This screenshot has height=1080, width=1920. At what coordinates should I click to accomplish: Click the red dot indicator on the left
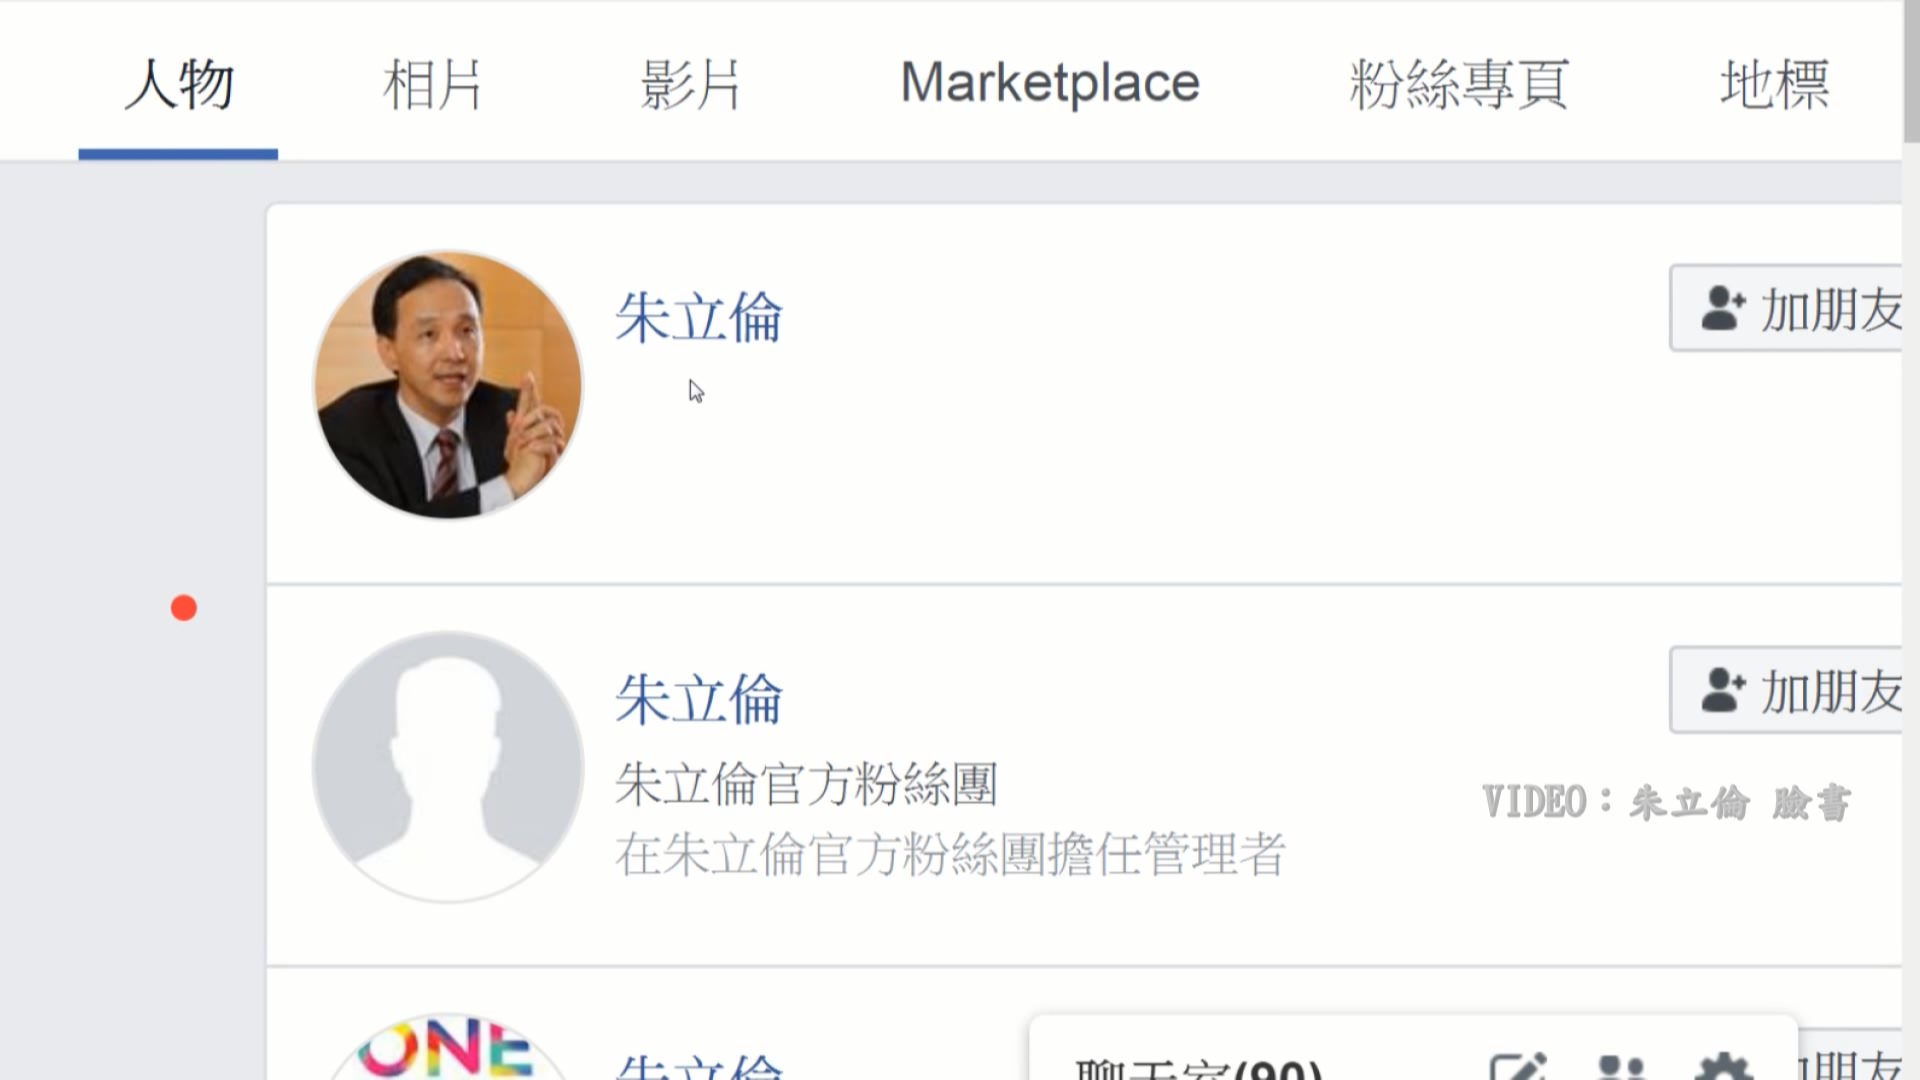[184, 608]
